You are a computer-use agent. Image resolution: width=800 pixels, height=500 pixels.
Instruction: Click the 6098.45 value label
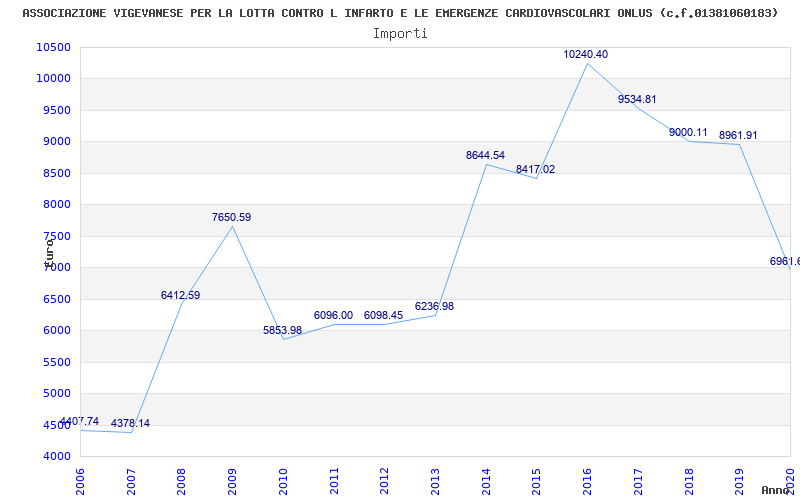383,315
